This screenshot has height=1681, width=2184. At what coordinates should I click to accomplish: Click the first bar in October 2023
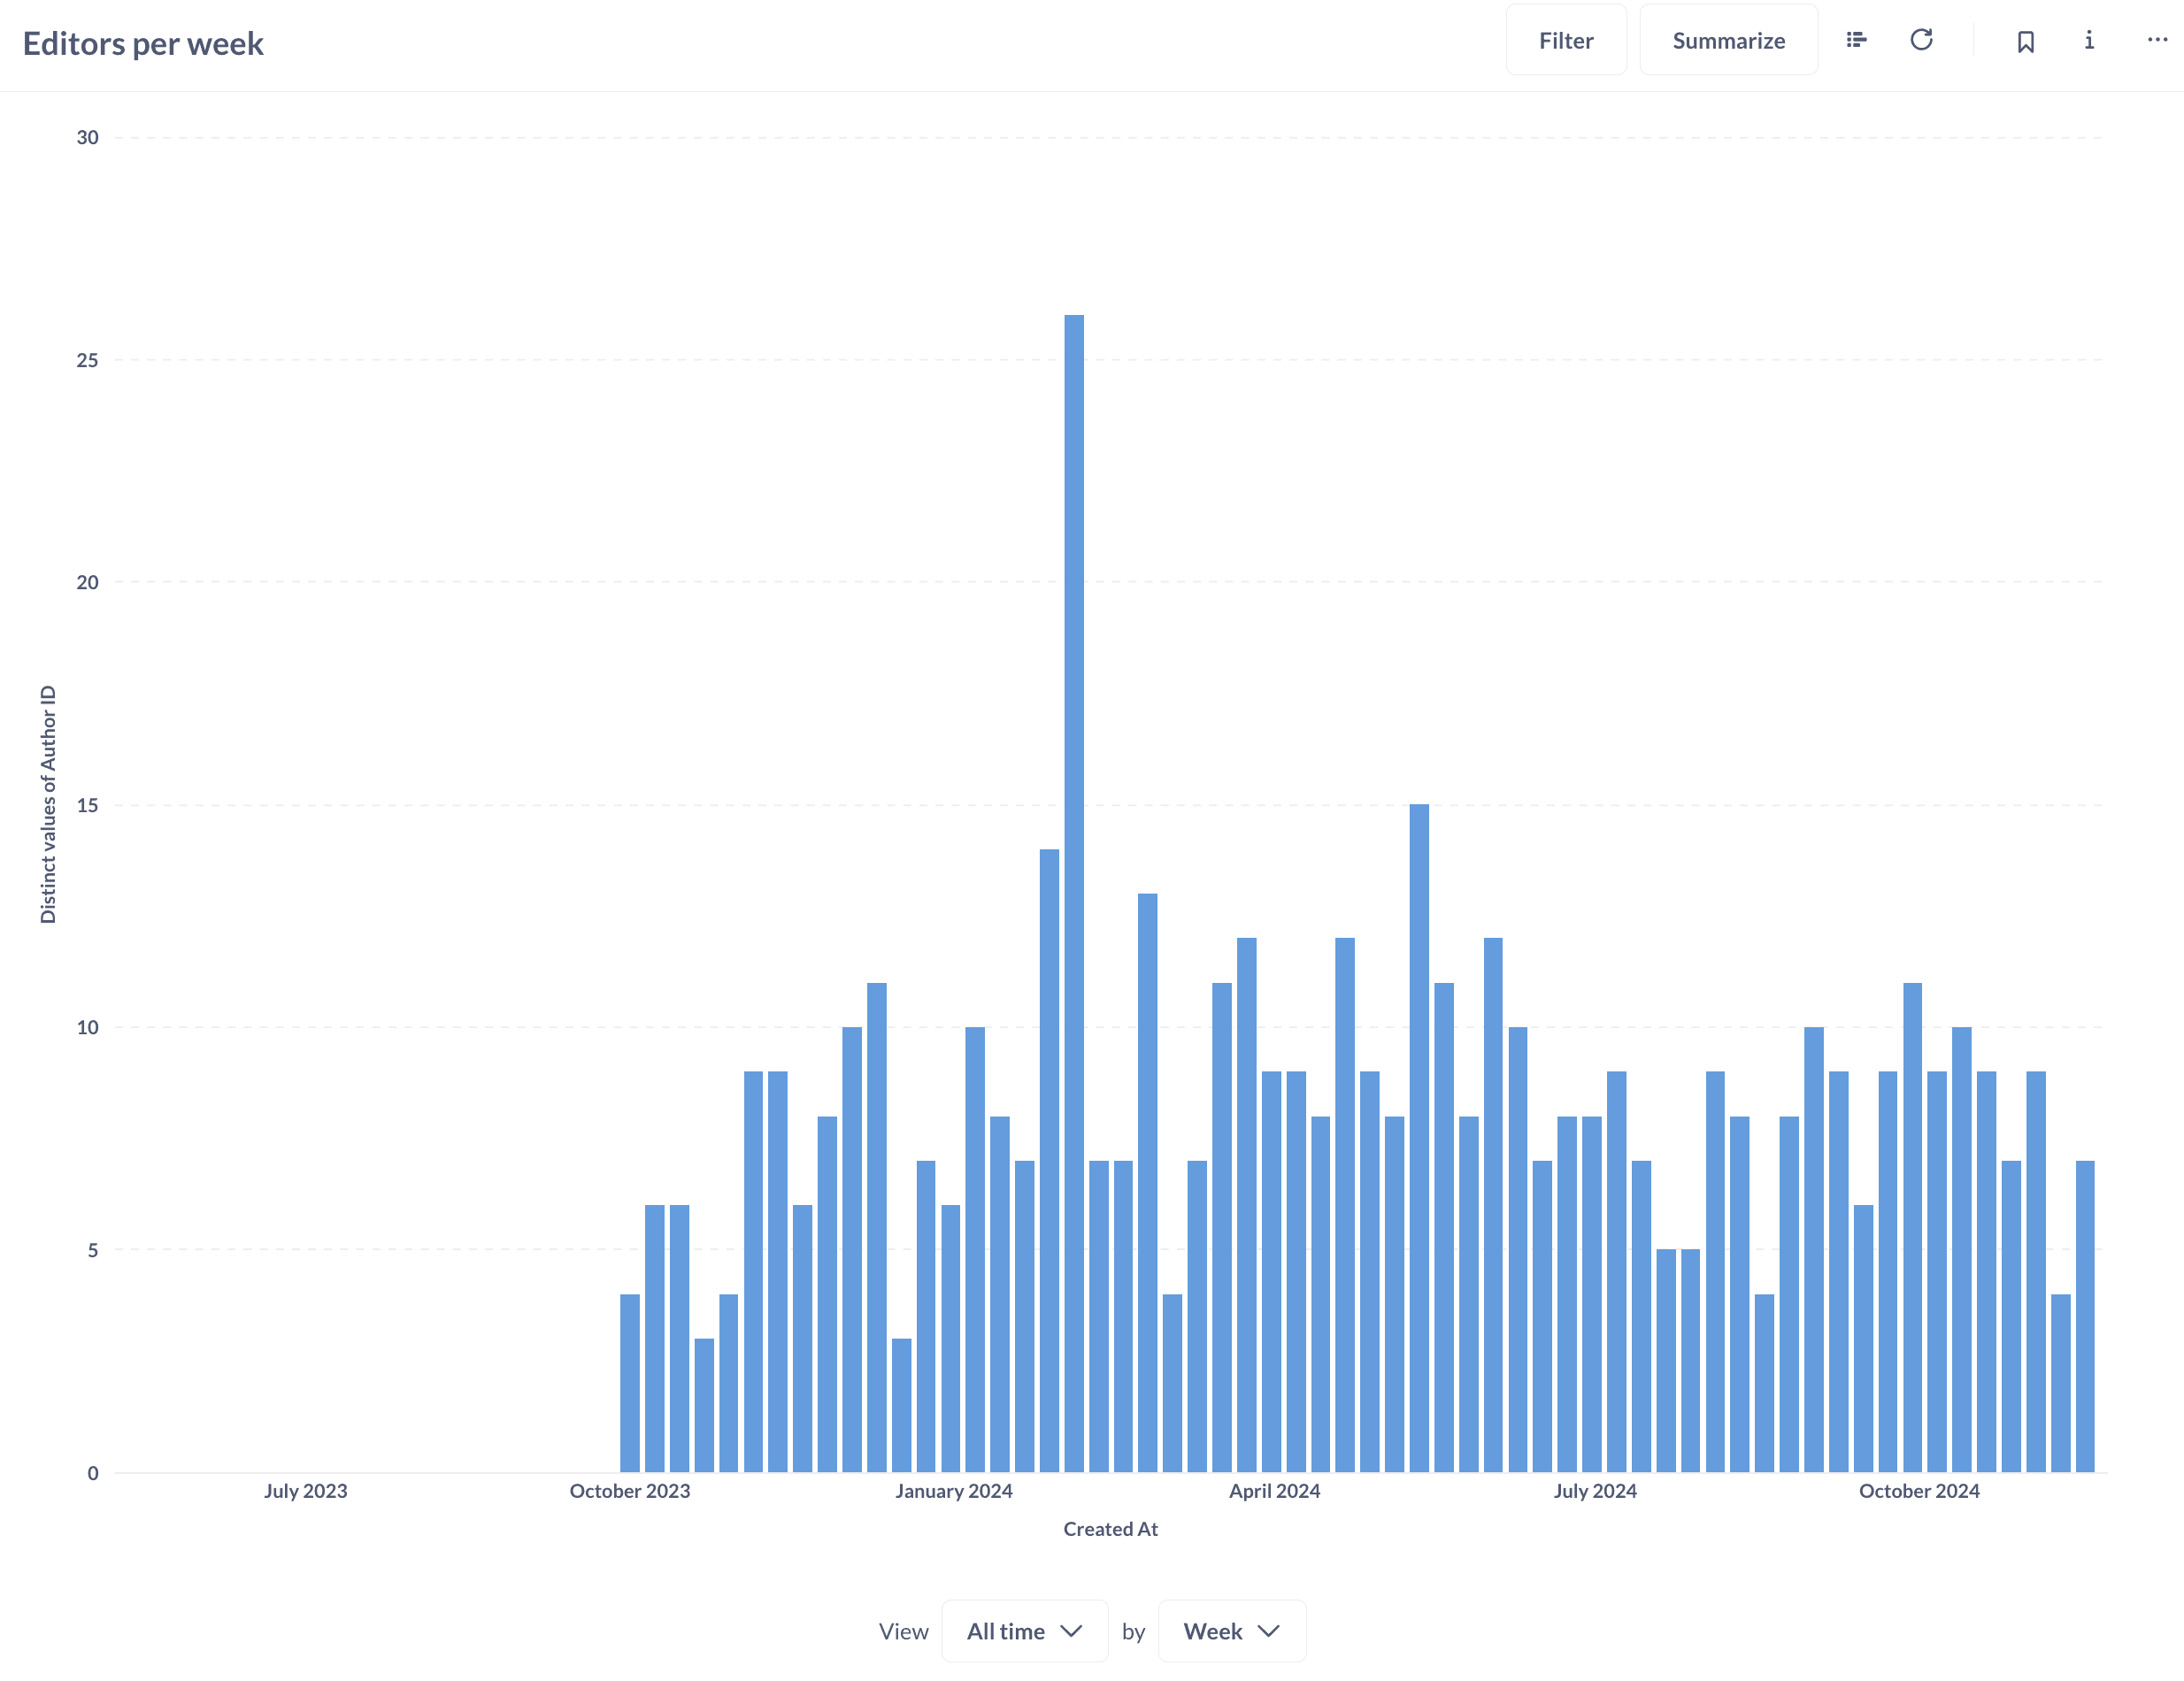630,1382
